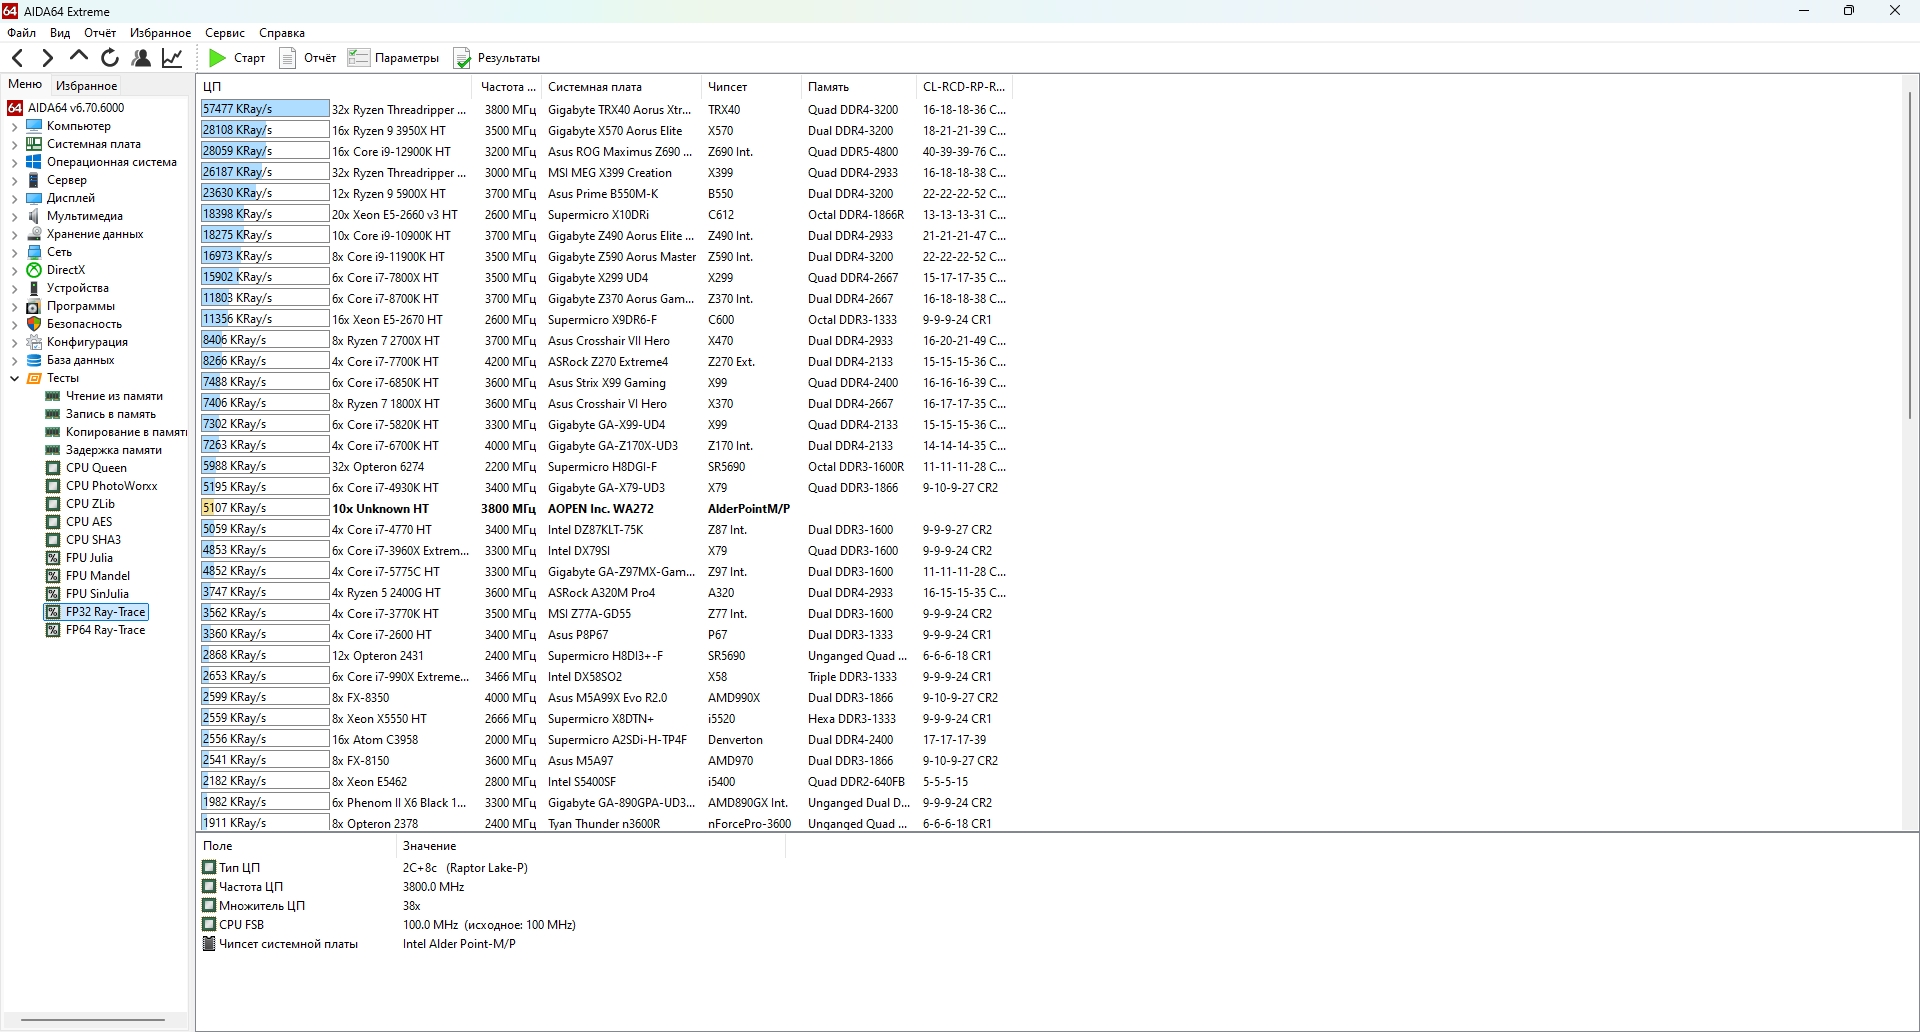Open Параметры in the toolbar

393,58
